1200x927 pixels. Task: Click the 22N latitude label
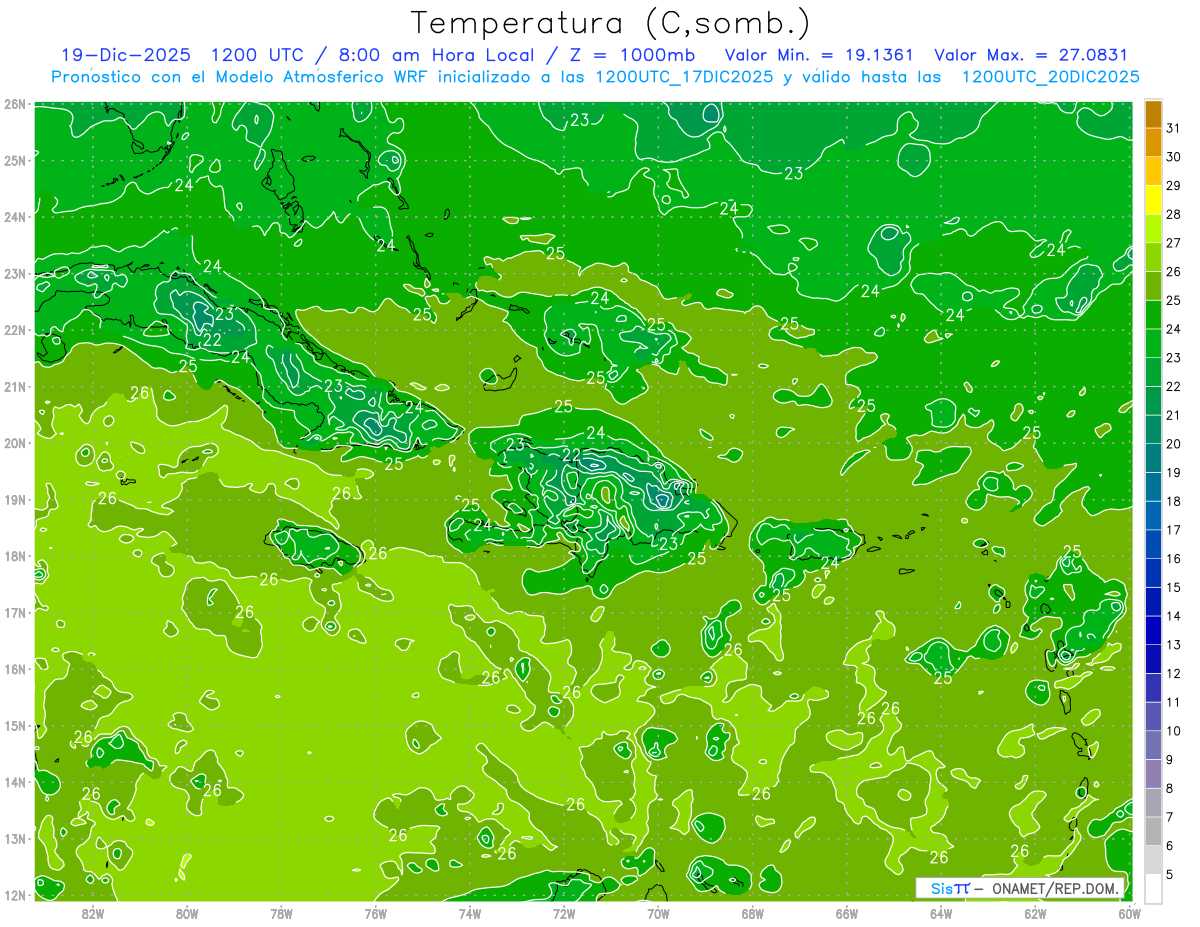click(16, 330)
